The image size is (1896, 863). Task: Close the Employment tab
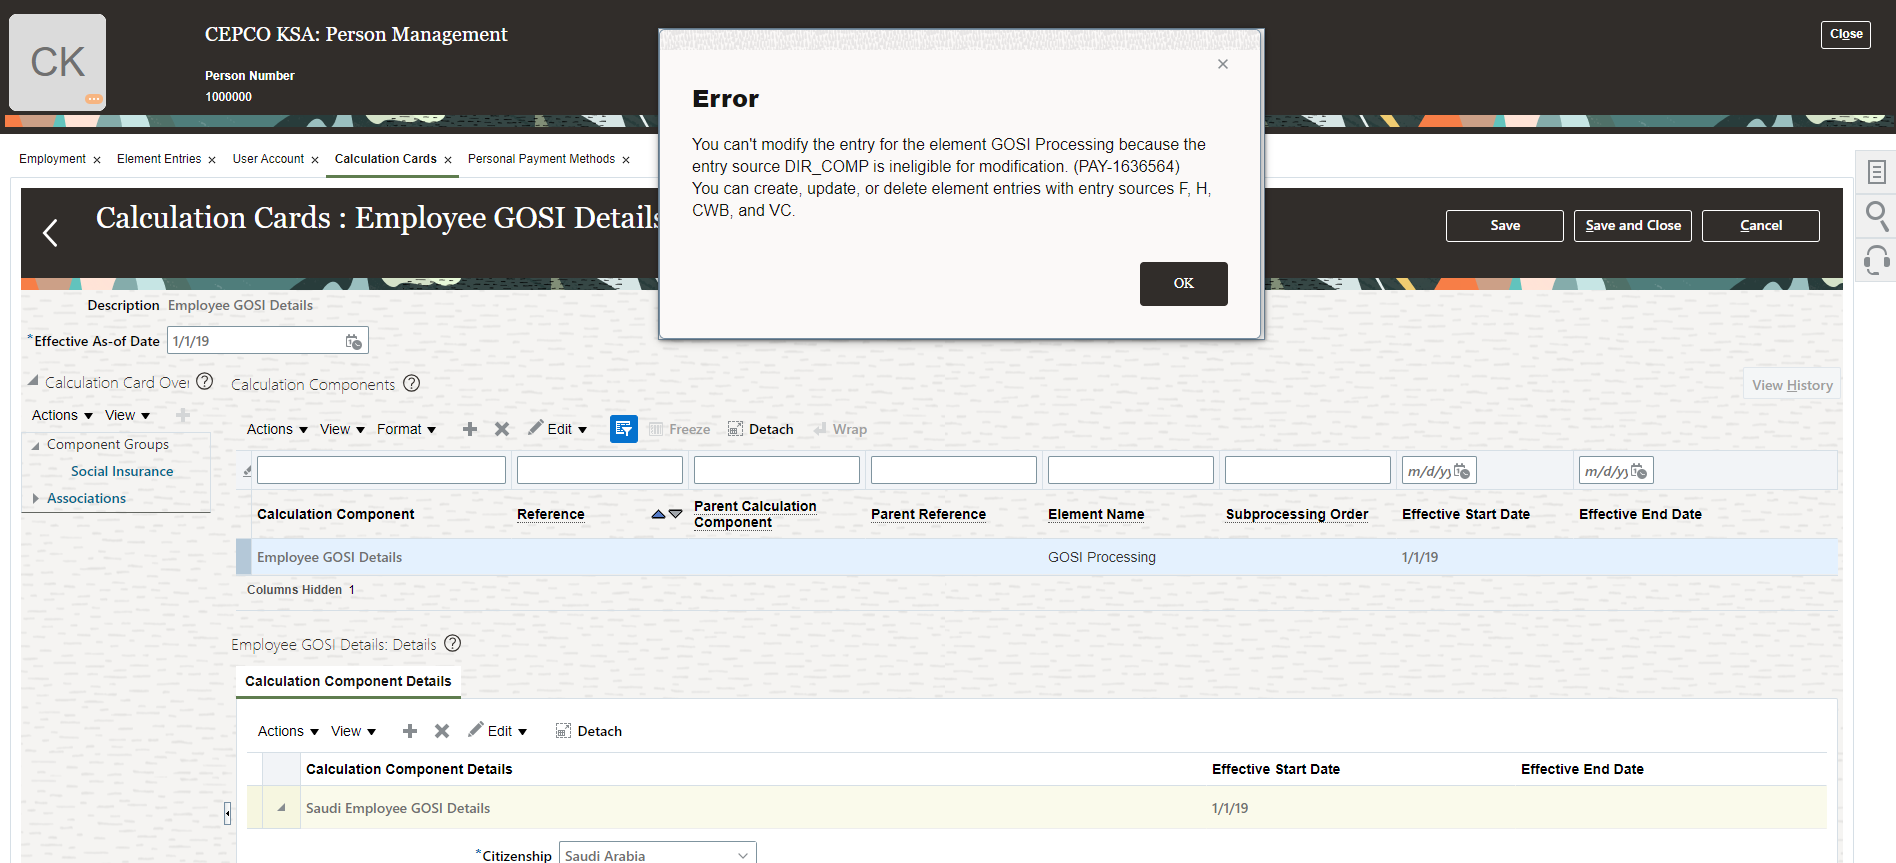97,160
